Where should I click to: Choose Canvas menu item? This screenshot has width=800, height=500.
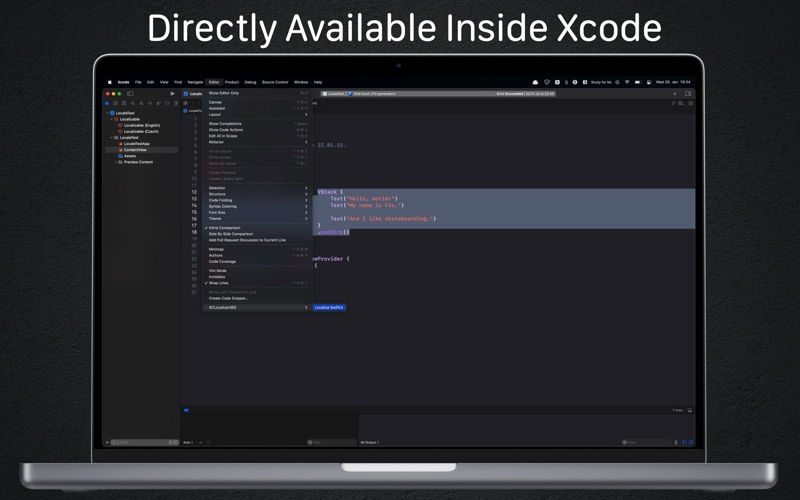click(x=255, y=103)
